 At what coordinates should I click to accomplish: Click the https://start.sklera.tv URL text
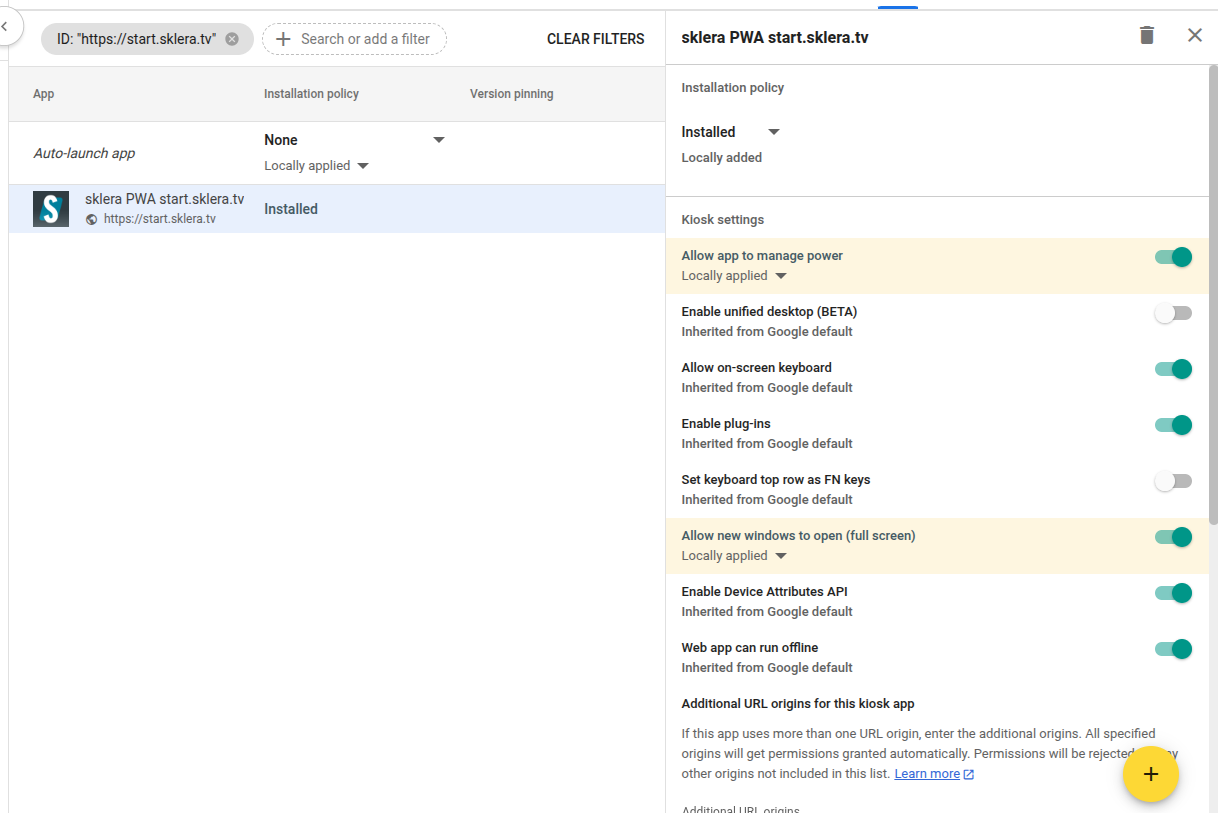[x=160, y=219]
